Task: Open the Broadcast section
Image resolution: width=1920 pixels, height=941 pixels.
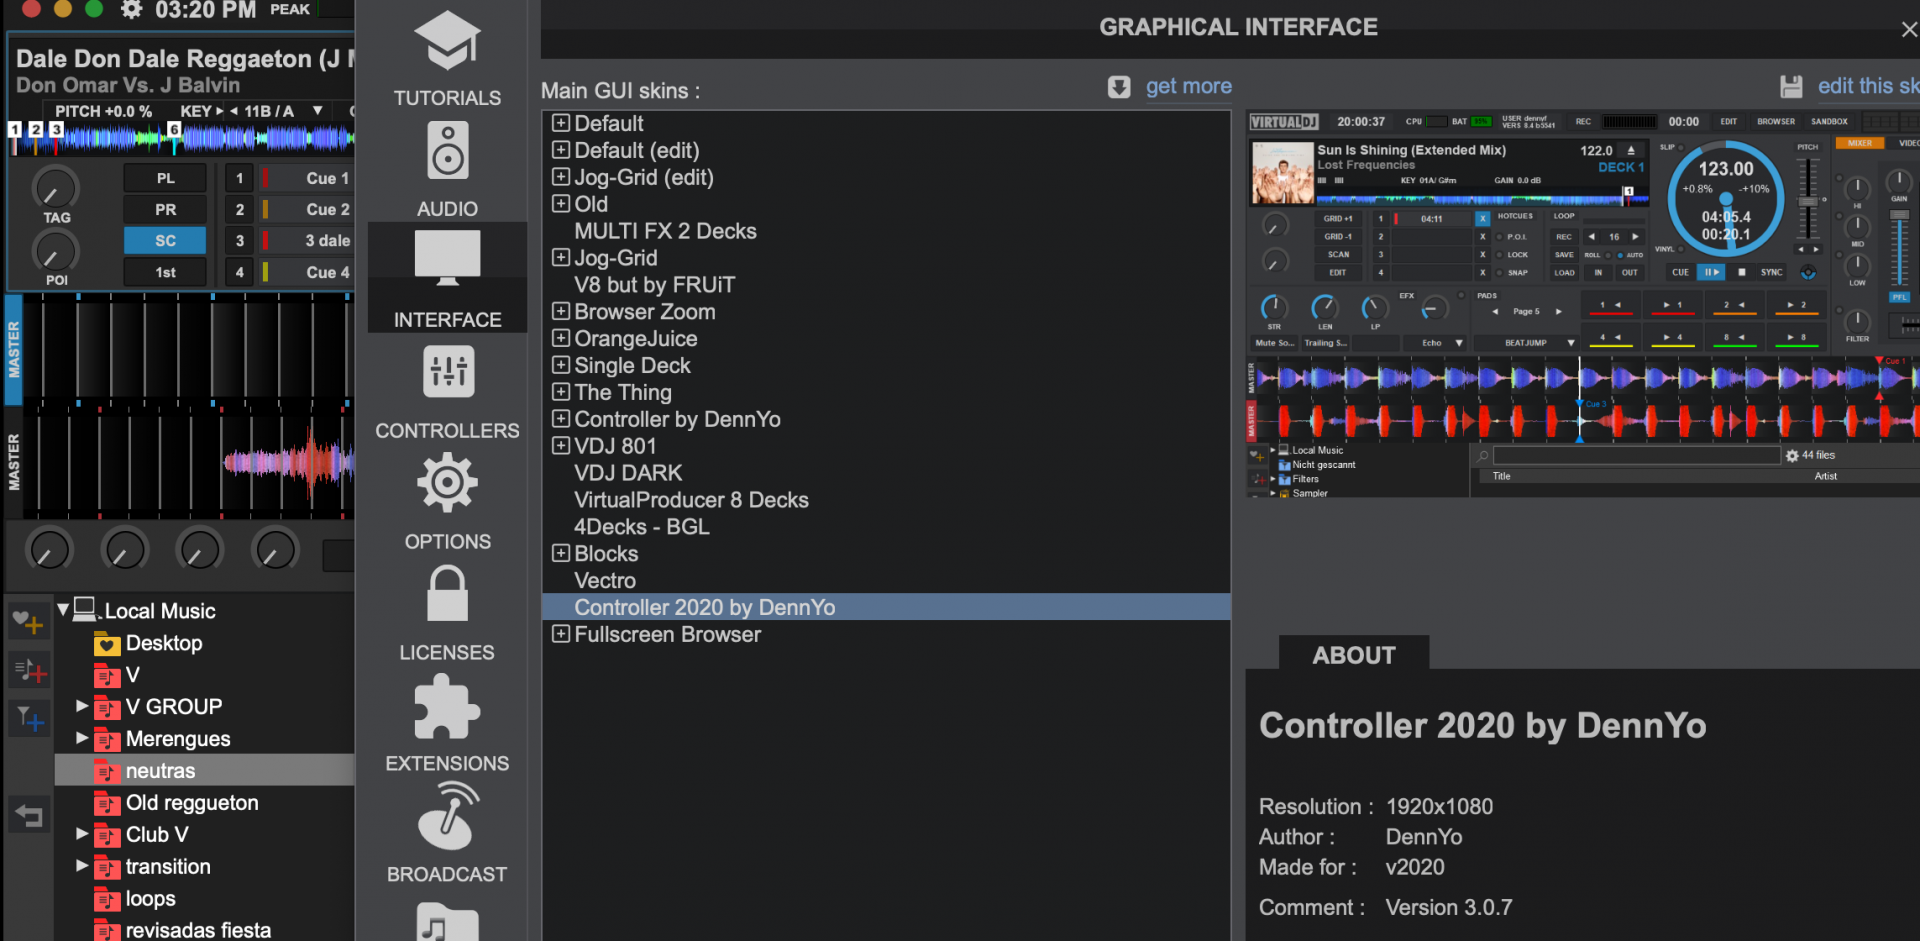Action: tap(447, 834)
